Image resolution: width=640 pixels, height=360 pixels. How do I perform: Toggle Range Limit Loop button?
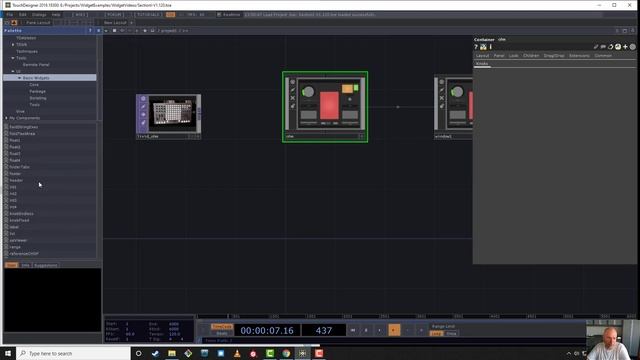coord(436,333)
